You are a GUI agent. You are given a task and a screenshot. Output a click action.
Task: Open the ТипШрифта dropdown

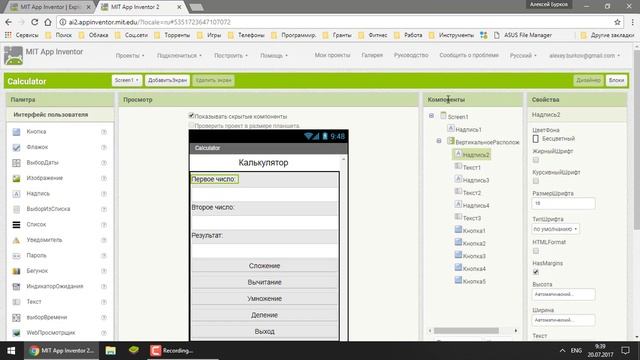[556, 229]
